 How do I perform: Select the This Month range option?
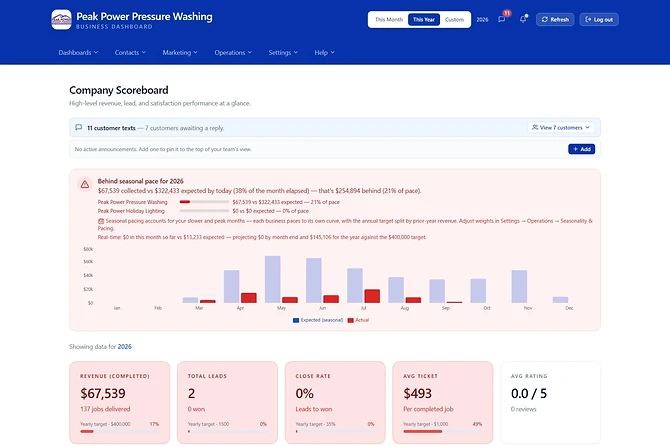(x=389, y=20)
